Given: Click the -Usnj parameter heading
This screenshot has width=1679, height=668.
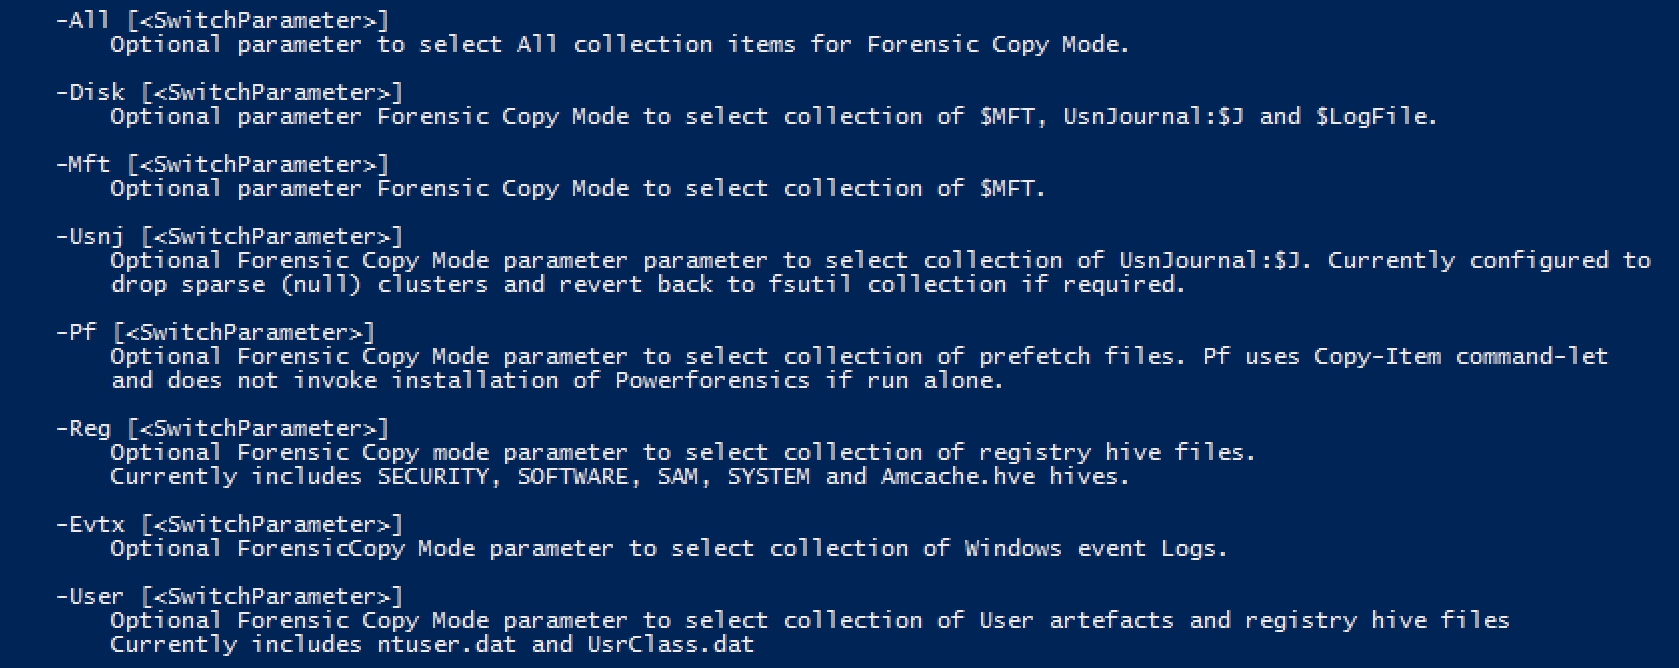Looking at the screenshot, I should tap(90, 236).
